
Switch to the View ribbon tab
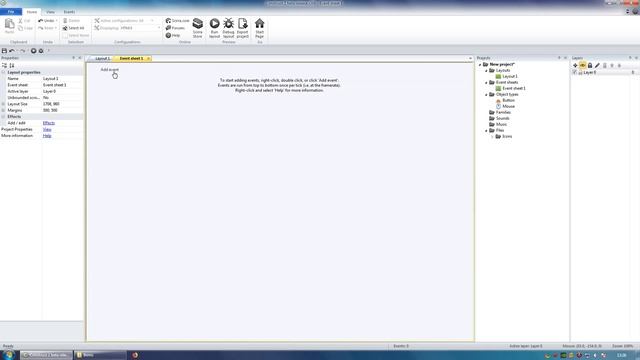coord(50,12)
